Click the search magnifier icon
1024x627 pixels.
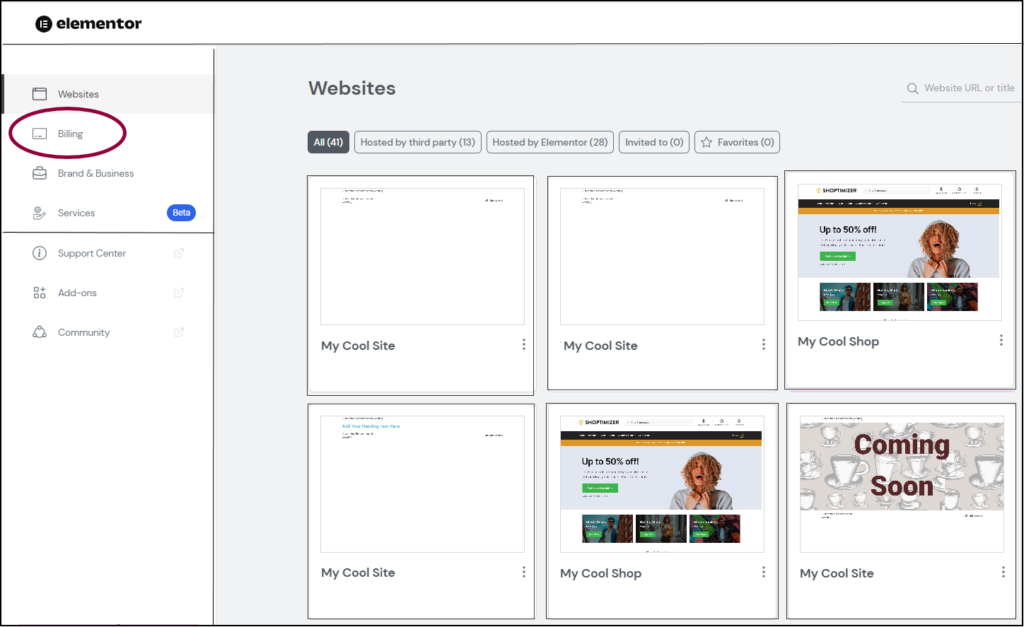[912, 88]
